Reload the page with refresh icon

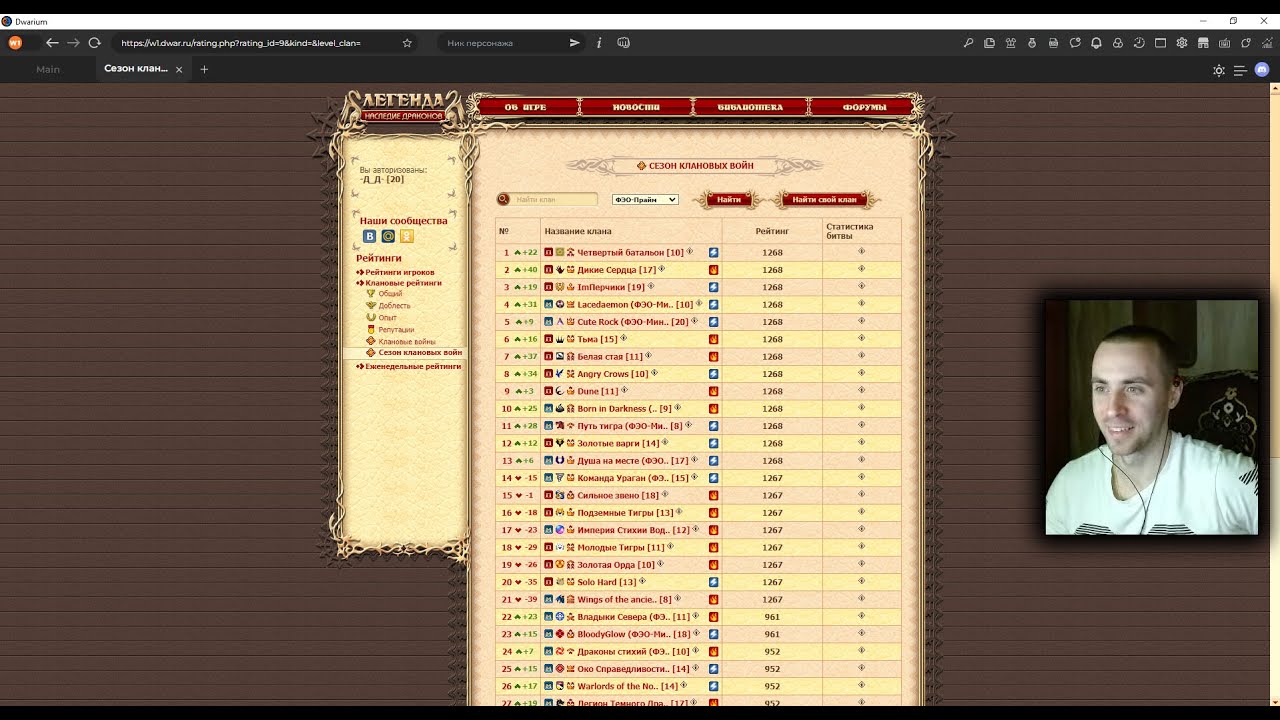pyautogui.click(x=94, y=43)
